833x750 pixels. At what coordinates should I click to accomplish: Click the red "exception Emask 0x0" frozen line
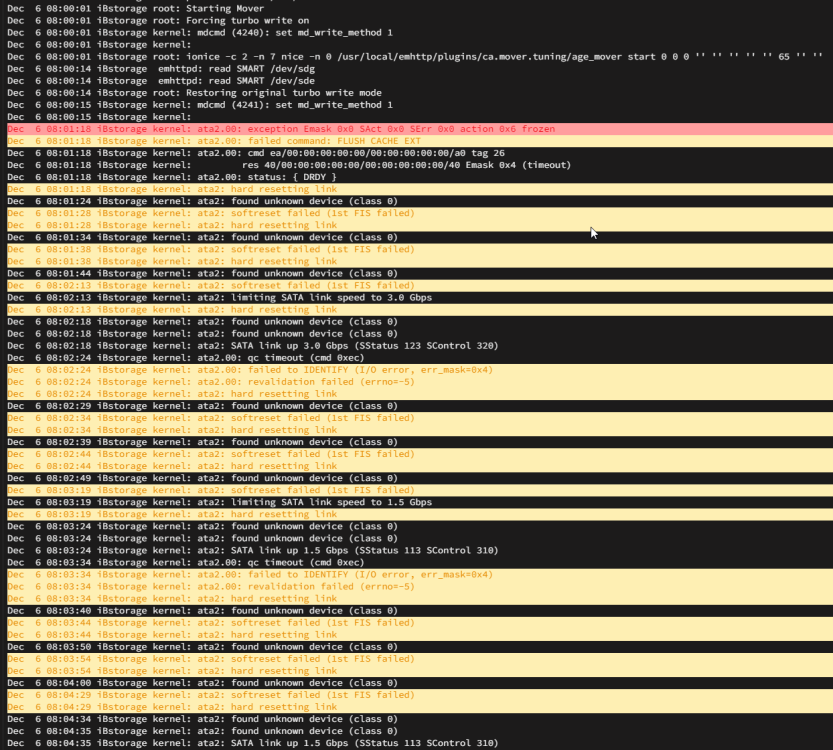coord(420,129)
